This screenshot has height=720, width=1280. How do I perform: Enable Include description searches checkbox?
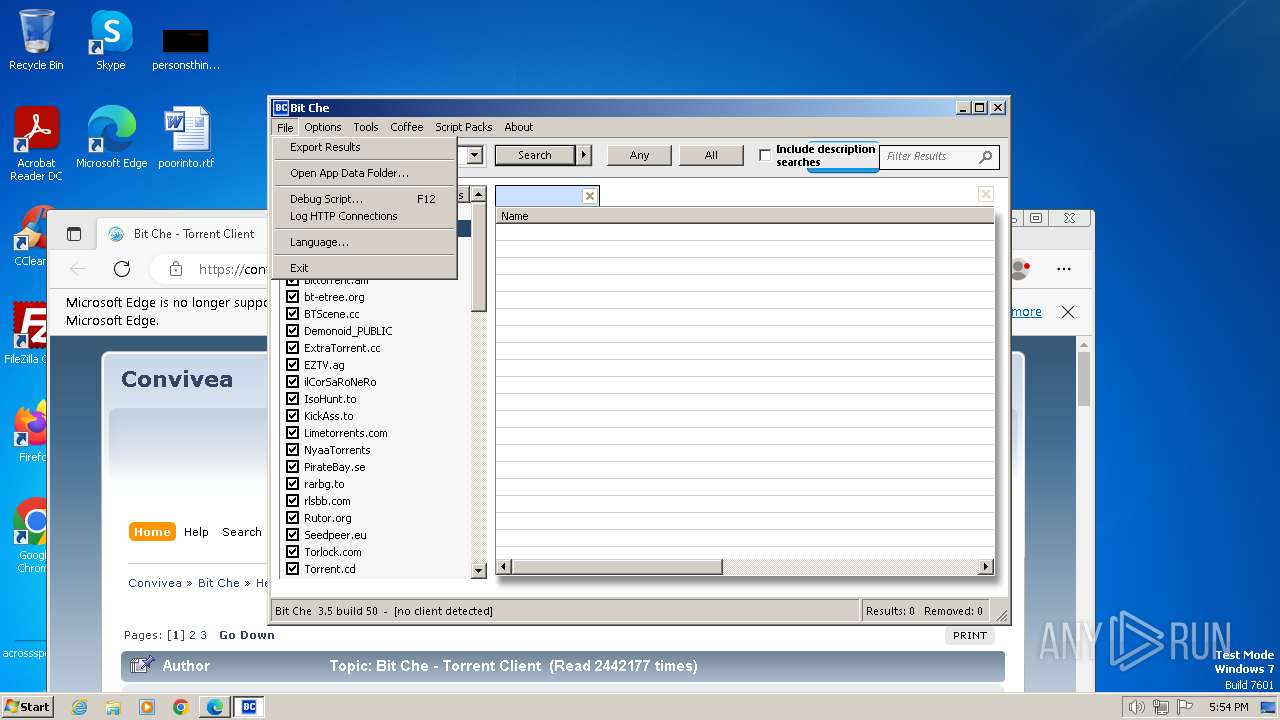point(765,155)
